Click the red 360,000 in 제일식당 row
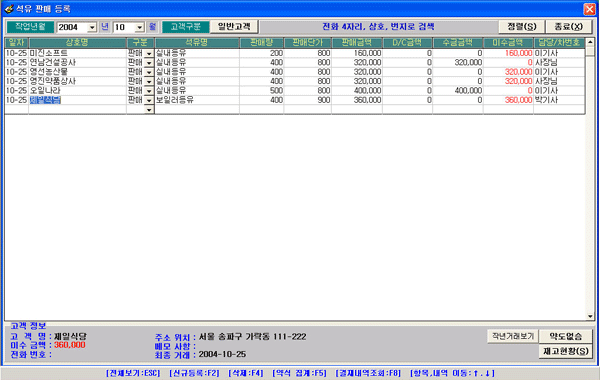 (x=508, y=100)
